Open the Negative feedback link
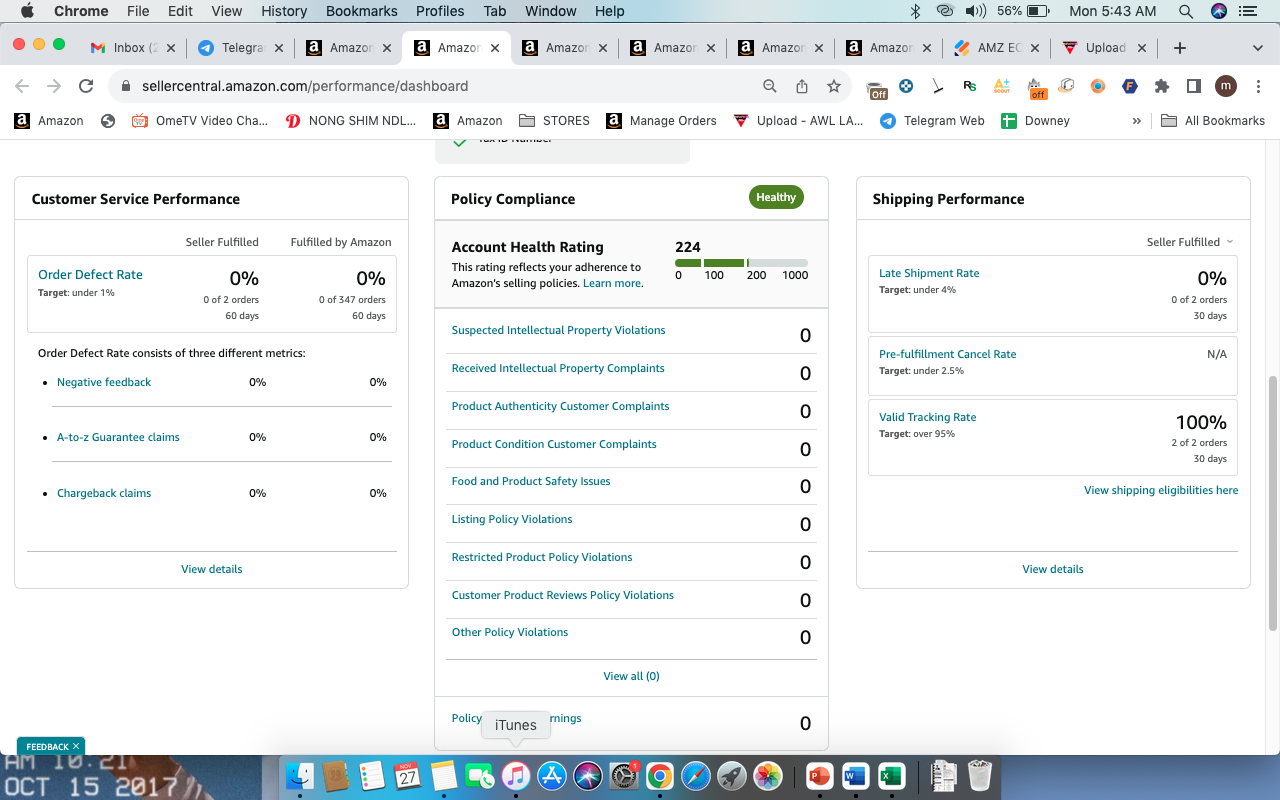This screenshot has height=800, width=1280. [x=104, y=382]
